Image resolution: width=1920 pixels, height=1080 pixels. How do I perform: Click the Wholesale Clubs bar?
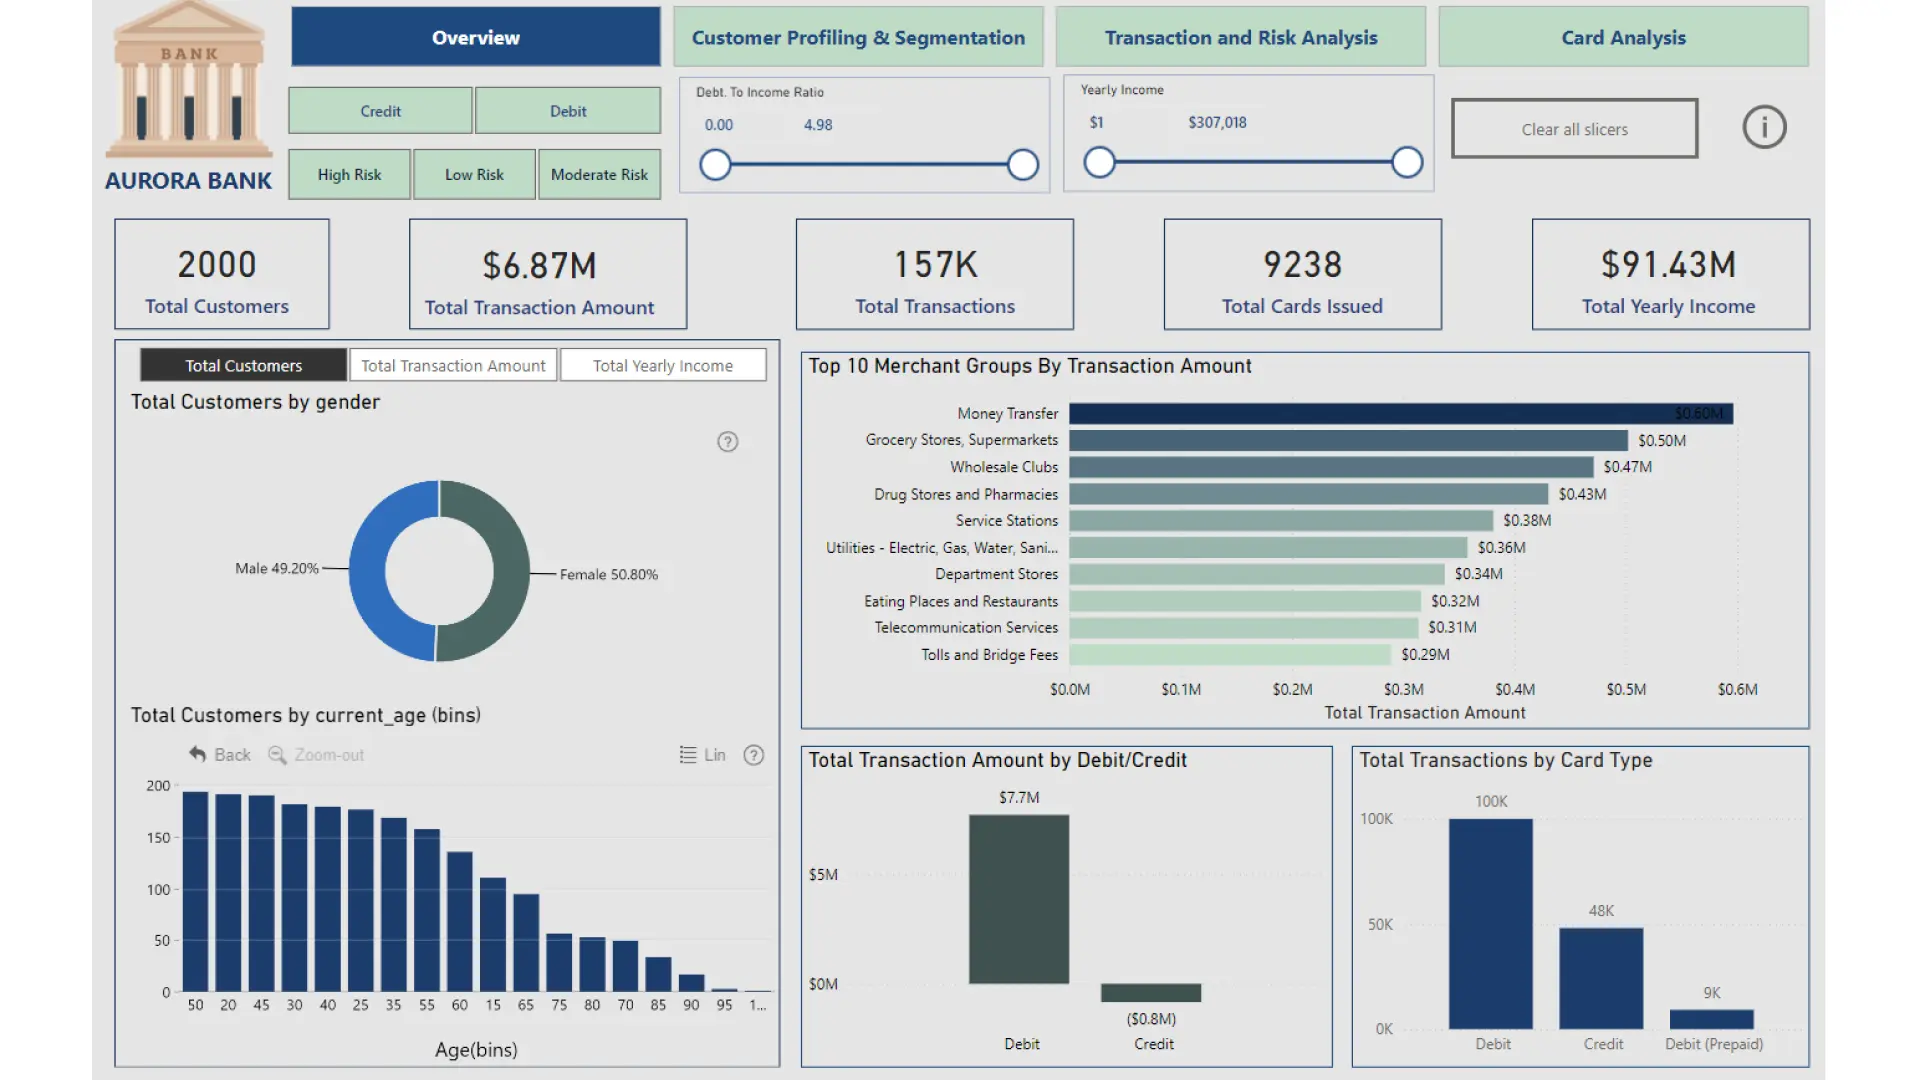click(1331, 467)
